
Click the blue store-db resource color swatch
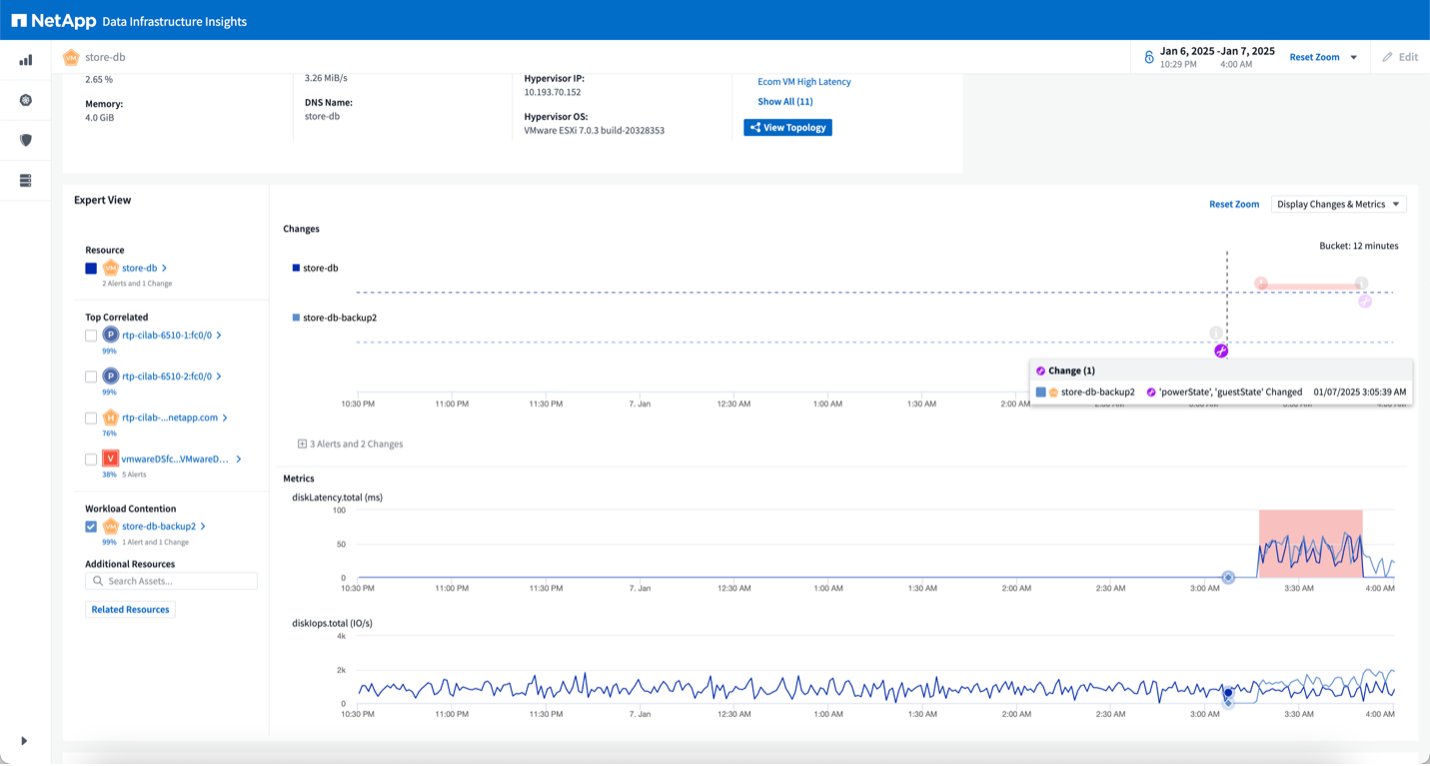91,268
